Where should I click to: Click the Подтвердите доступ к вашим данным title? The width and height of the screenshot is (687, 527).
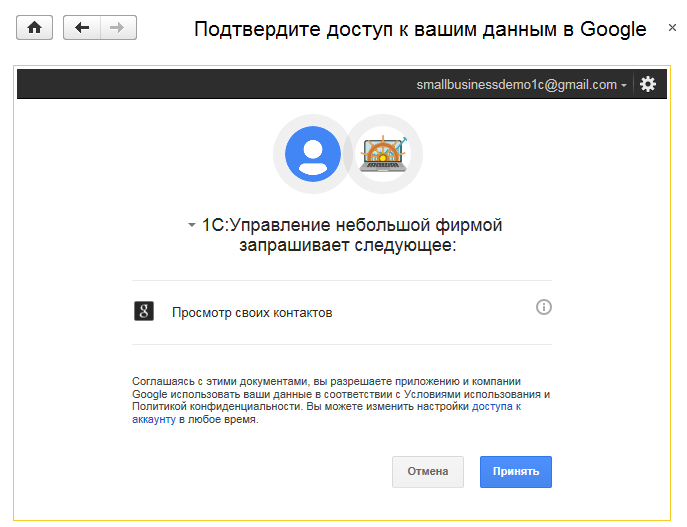tap(420, 29)
